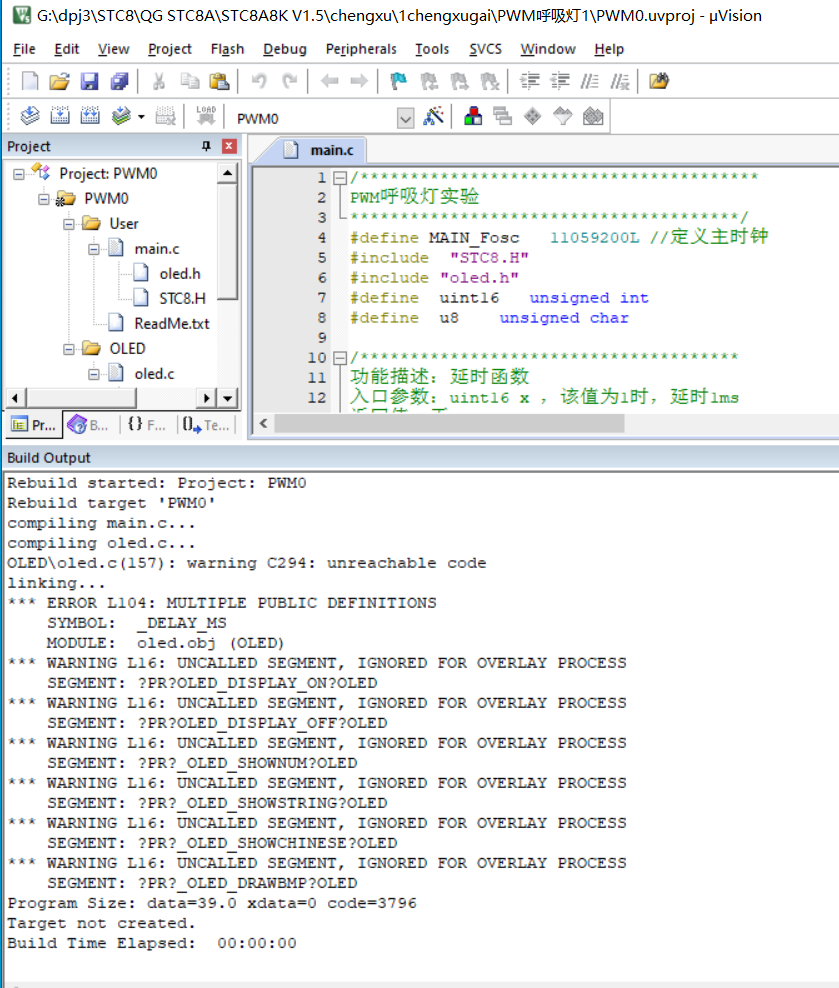839x988 pixels.
Task: Click the Unindent selected lines icon
Action: (x=560, y=81)
